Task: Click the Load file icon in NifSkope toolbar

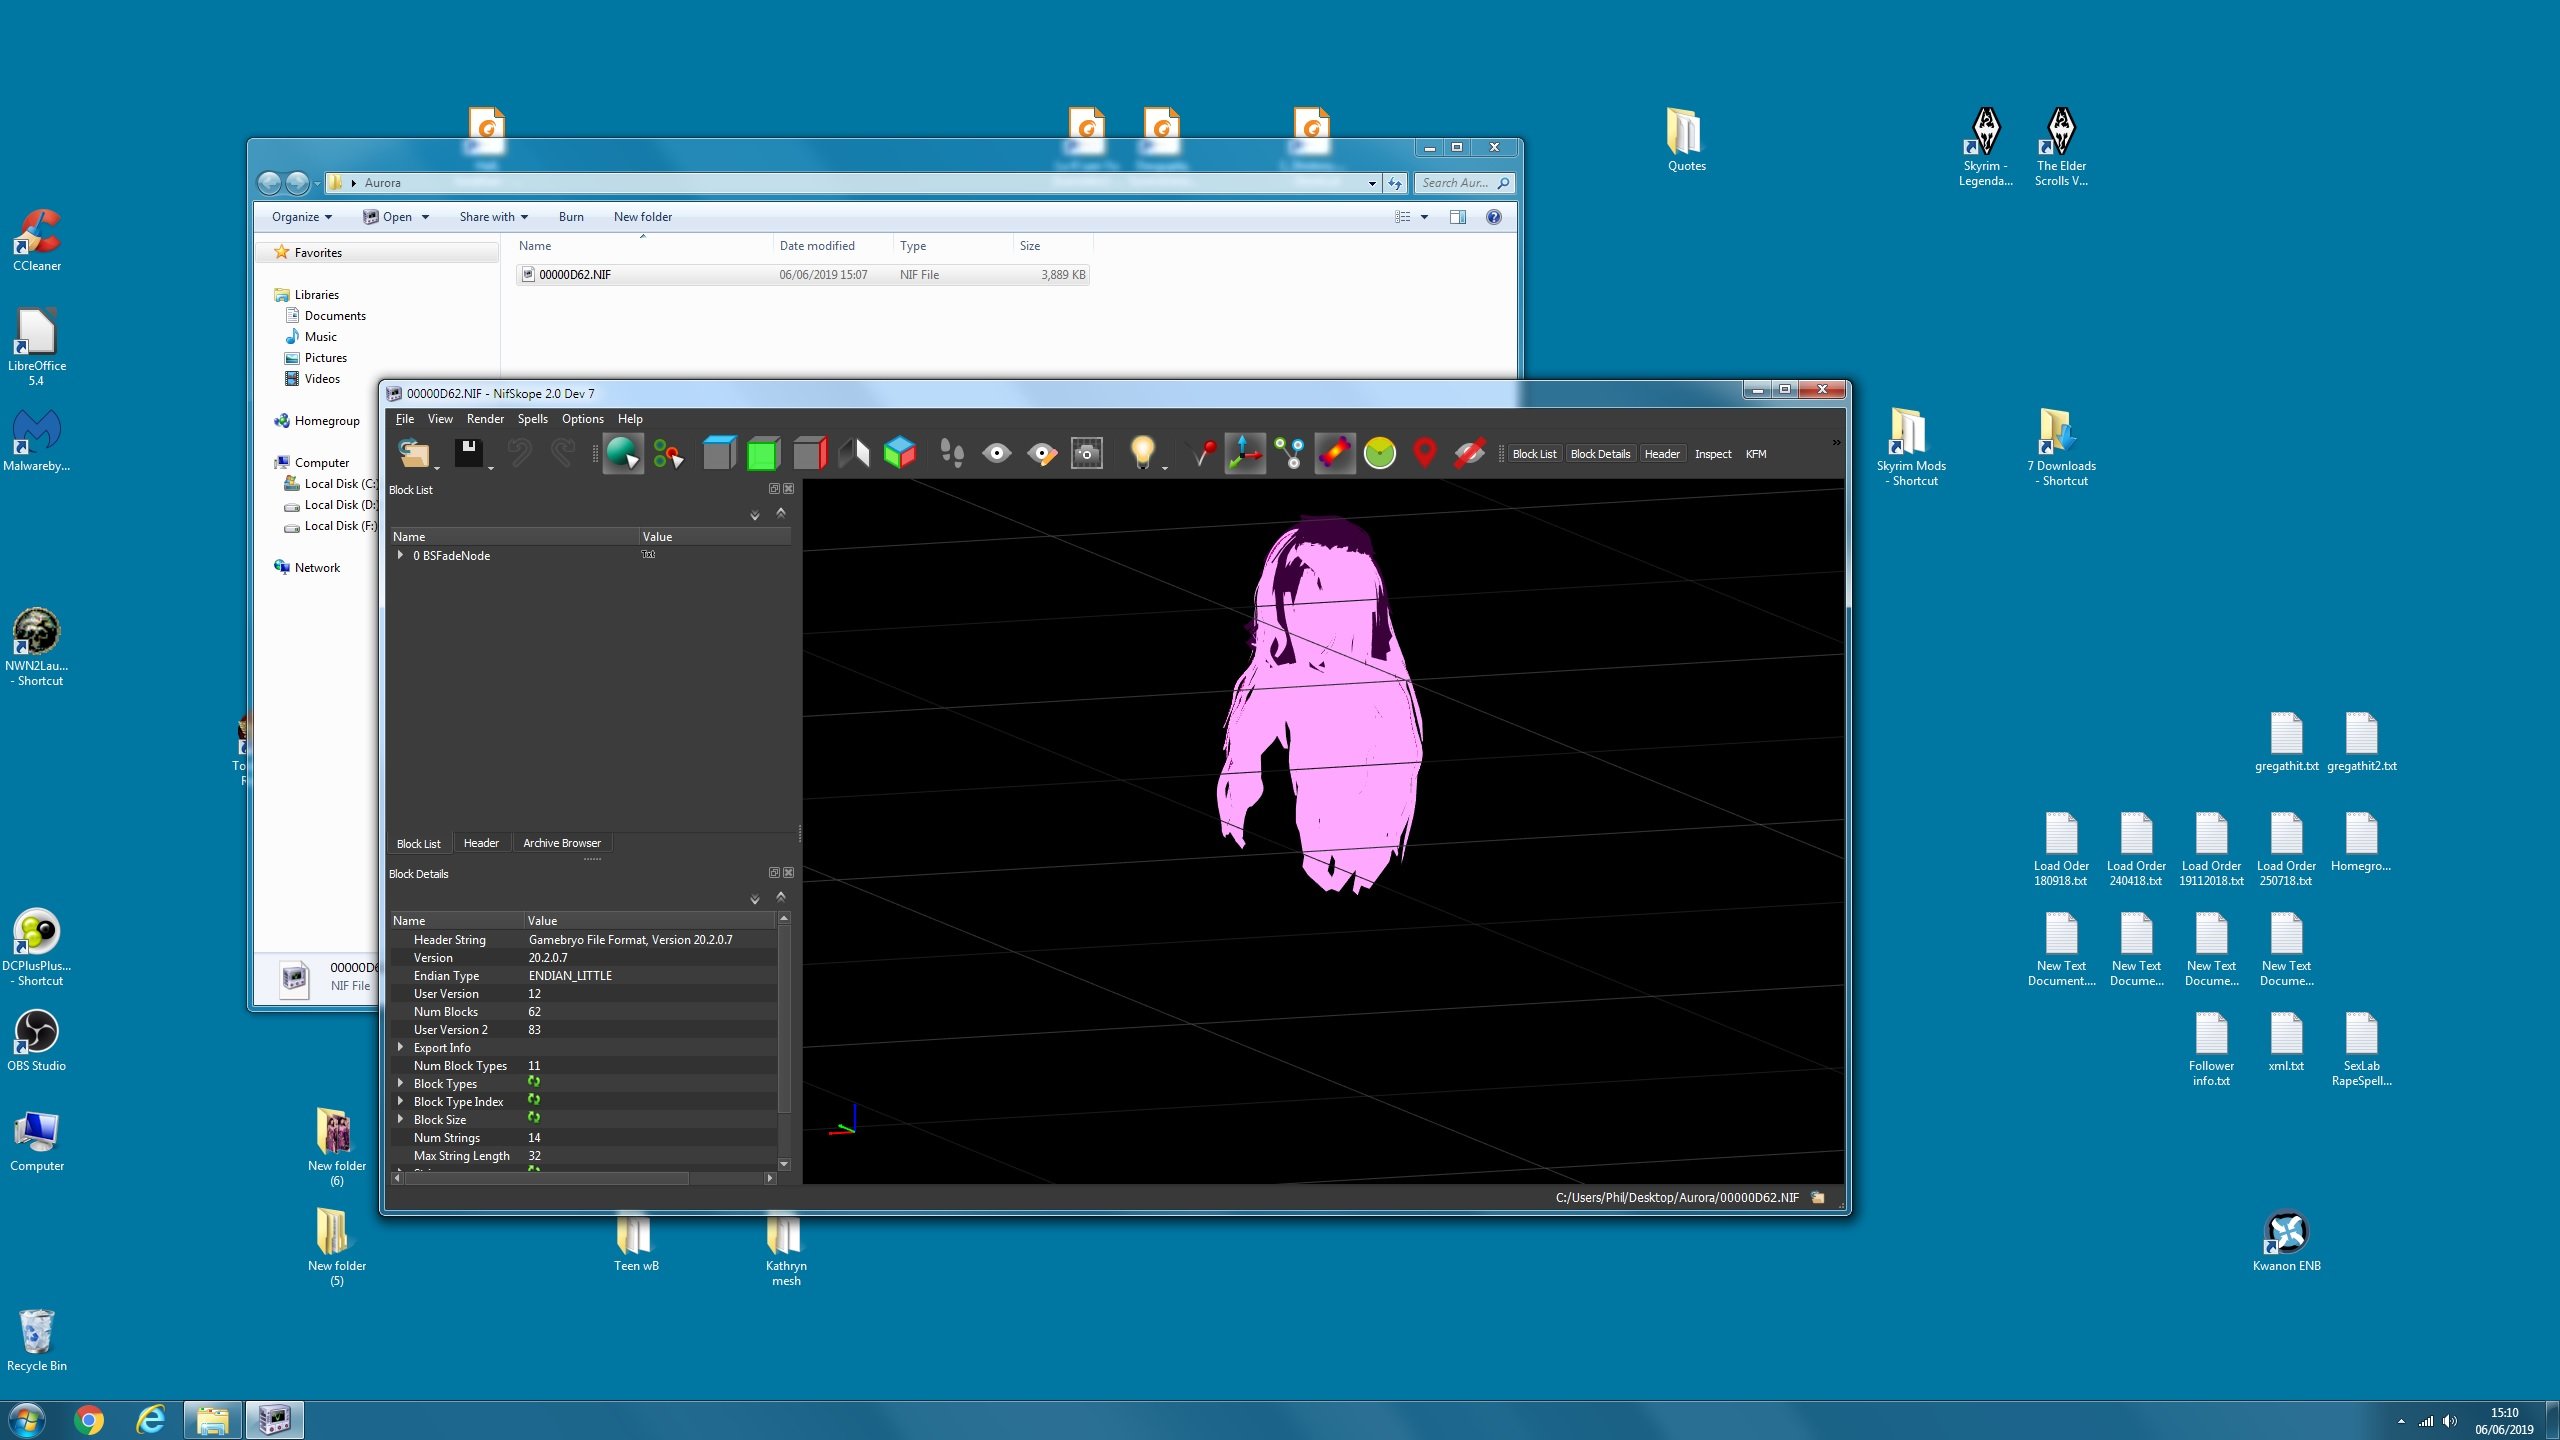Action: pos(413,453)
